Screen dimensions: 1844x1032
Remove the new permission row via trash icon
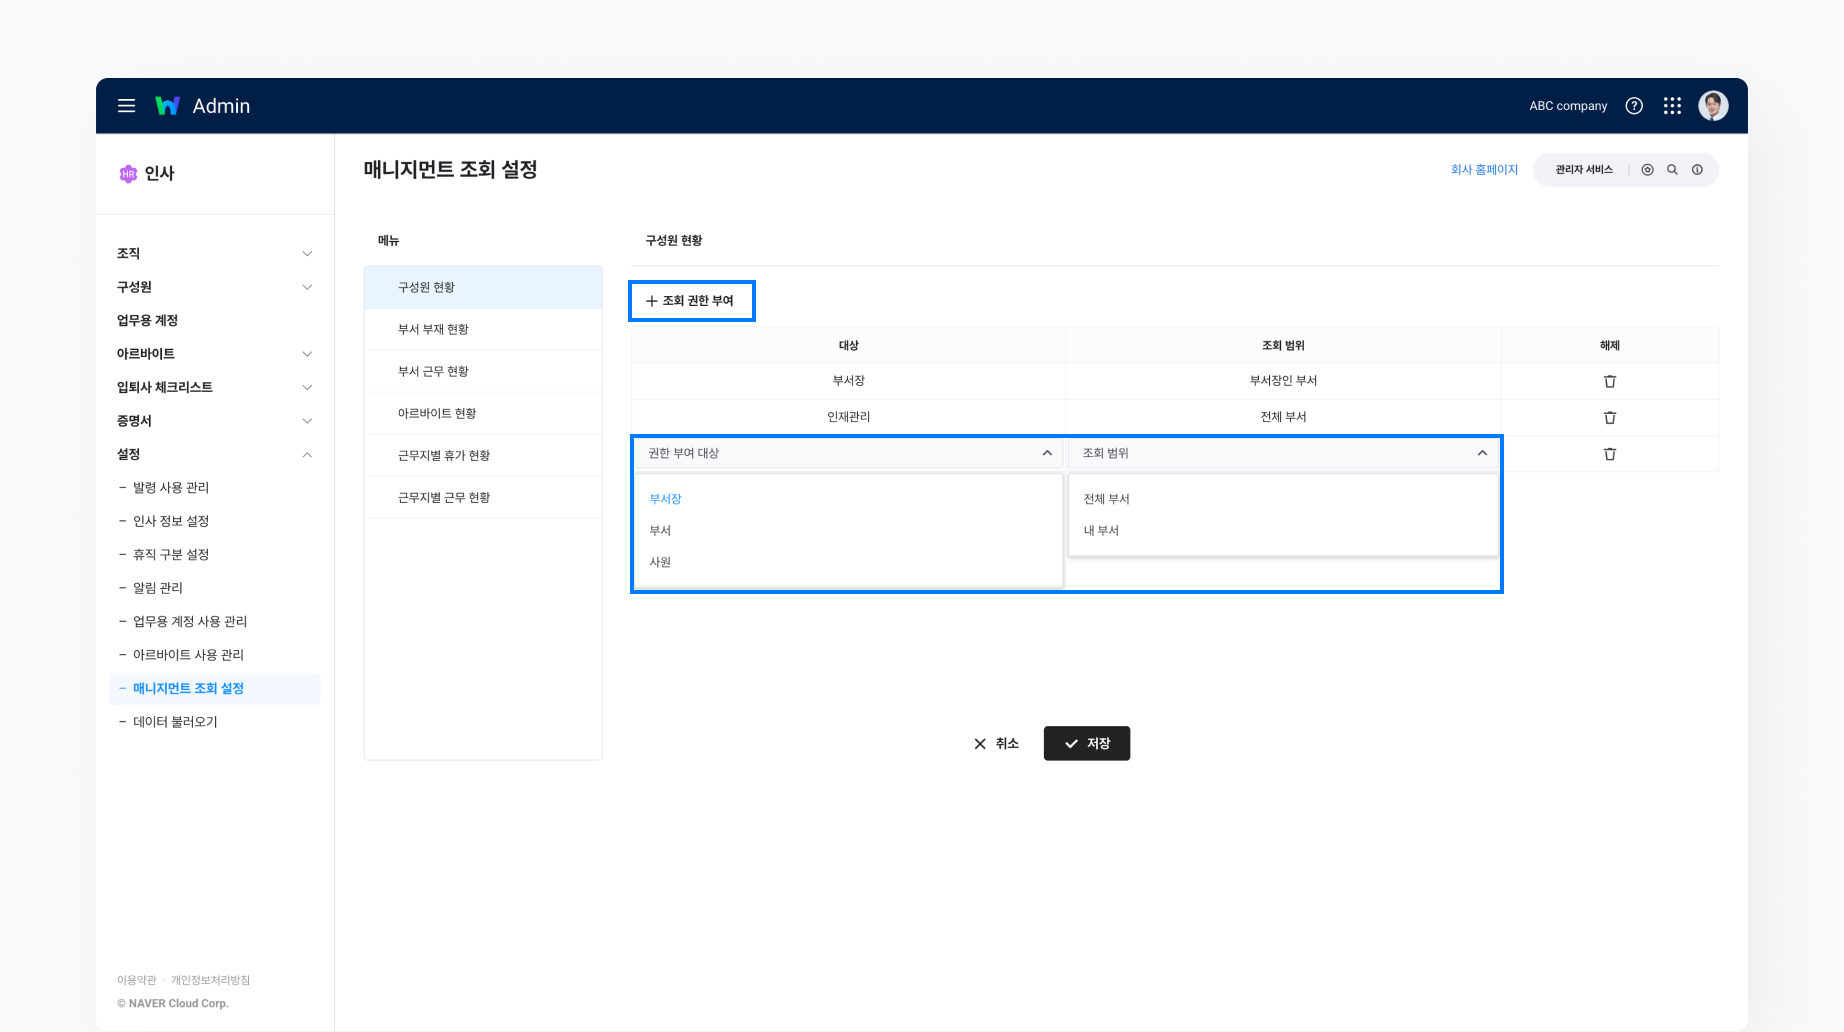(x=1609, y=454)
